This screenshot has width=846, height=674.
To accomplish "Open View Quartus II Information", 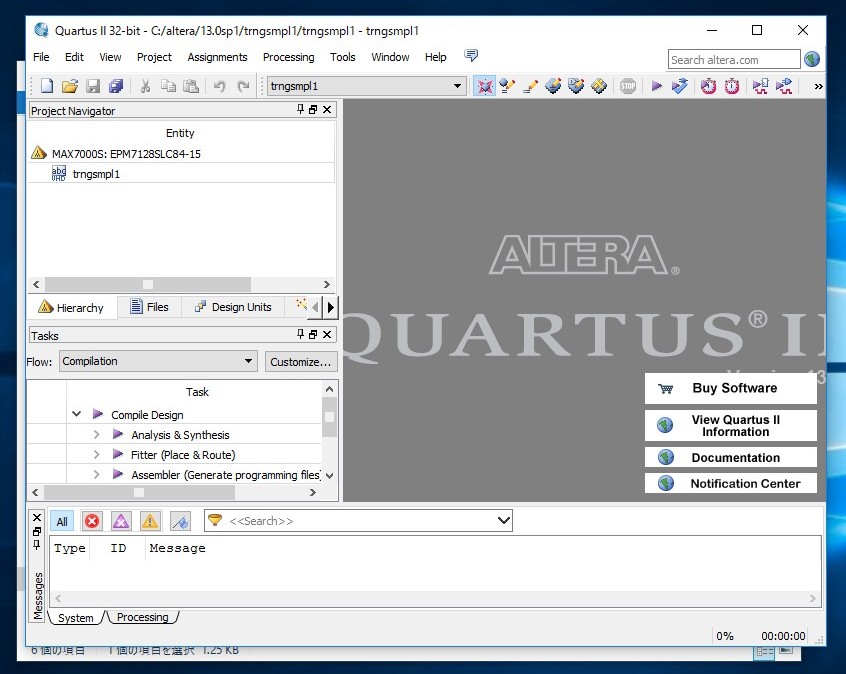I will [x=731, y=425].
